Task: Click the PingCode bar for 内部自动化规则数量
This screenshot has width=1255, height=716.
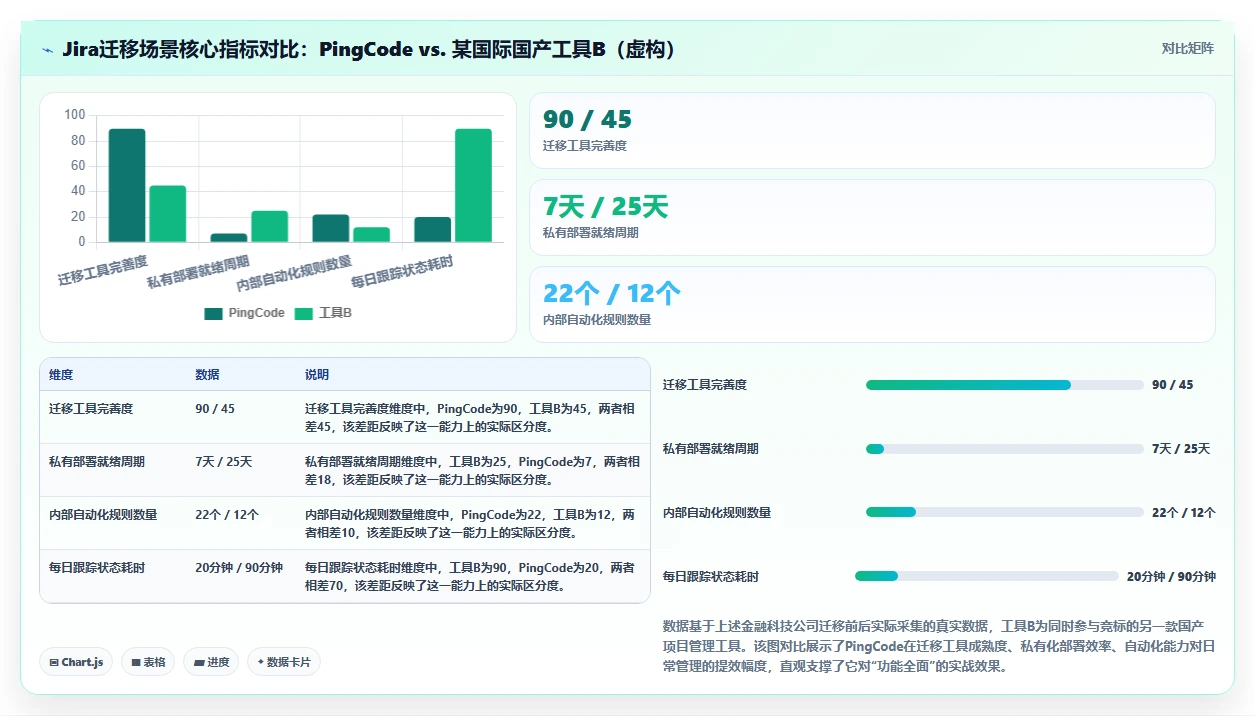Action: [331, 228]
